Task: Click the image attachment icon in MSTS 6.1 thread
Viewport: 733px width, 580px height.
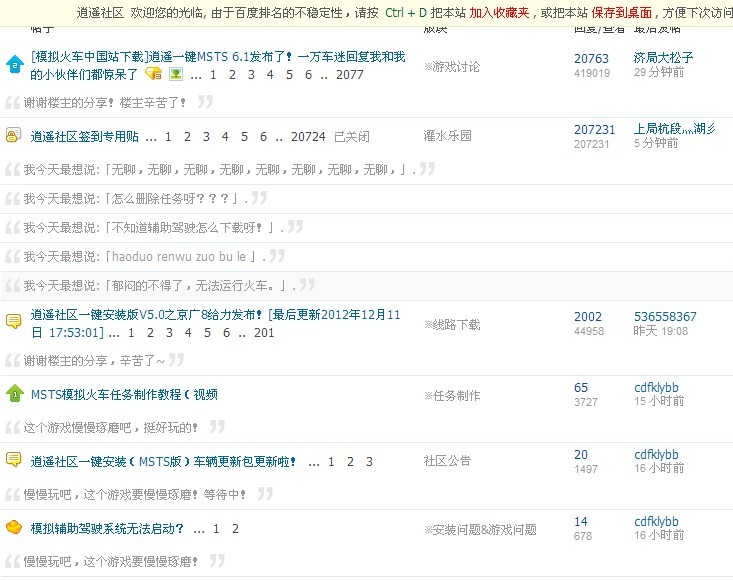Action: click(176, 74)
